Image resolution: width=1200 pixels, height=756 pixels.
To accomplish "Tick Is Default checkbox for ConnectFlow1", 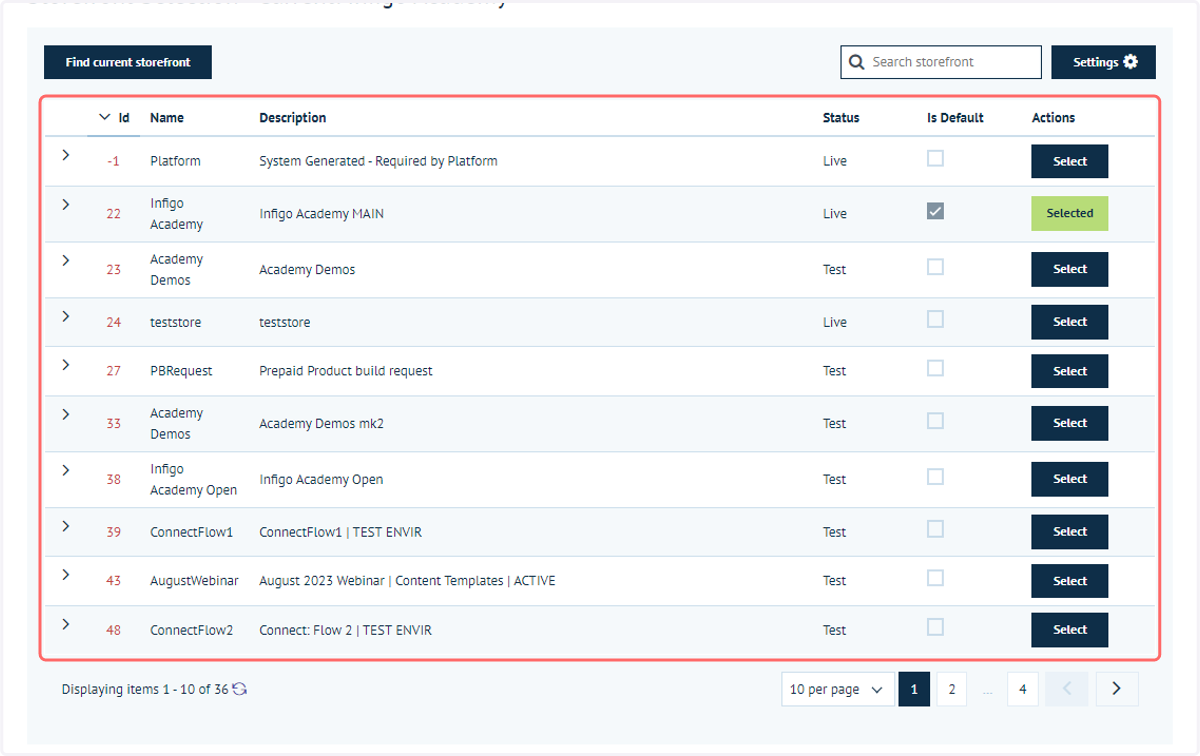I will point(935,529).
